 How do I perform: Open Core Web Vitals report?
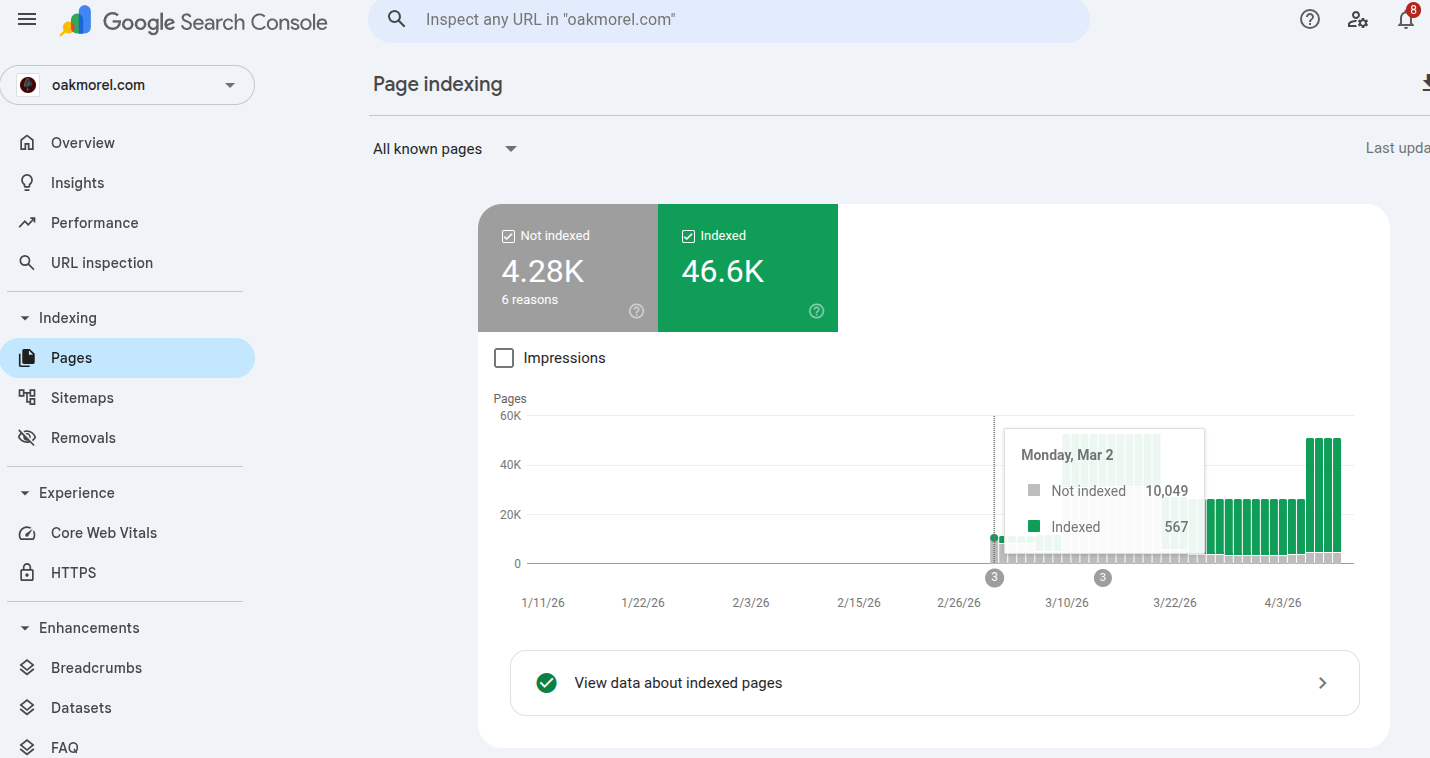click(x=127, y=533)
